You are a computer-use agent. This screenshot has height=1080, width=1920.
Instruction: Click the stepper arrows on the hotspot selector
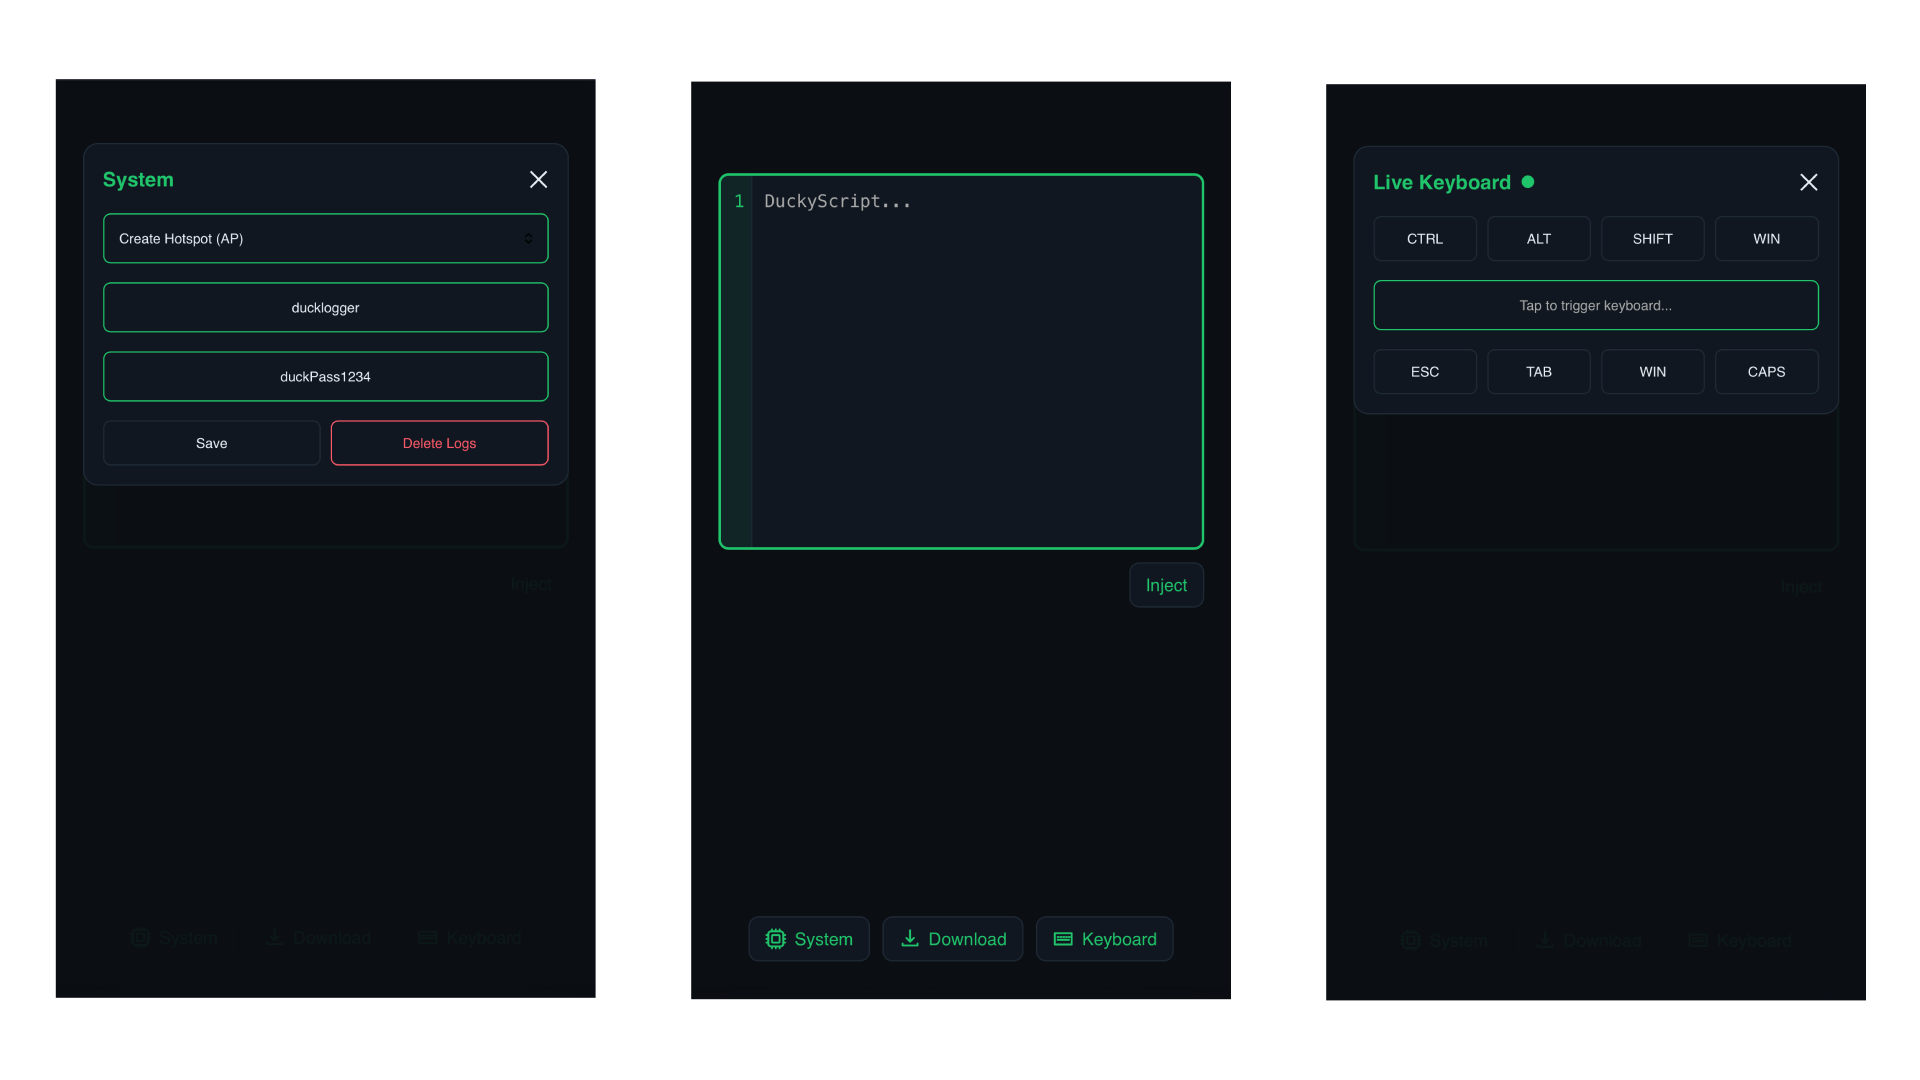[530, 238]
